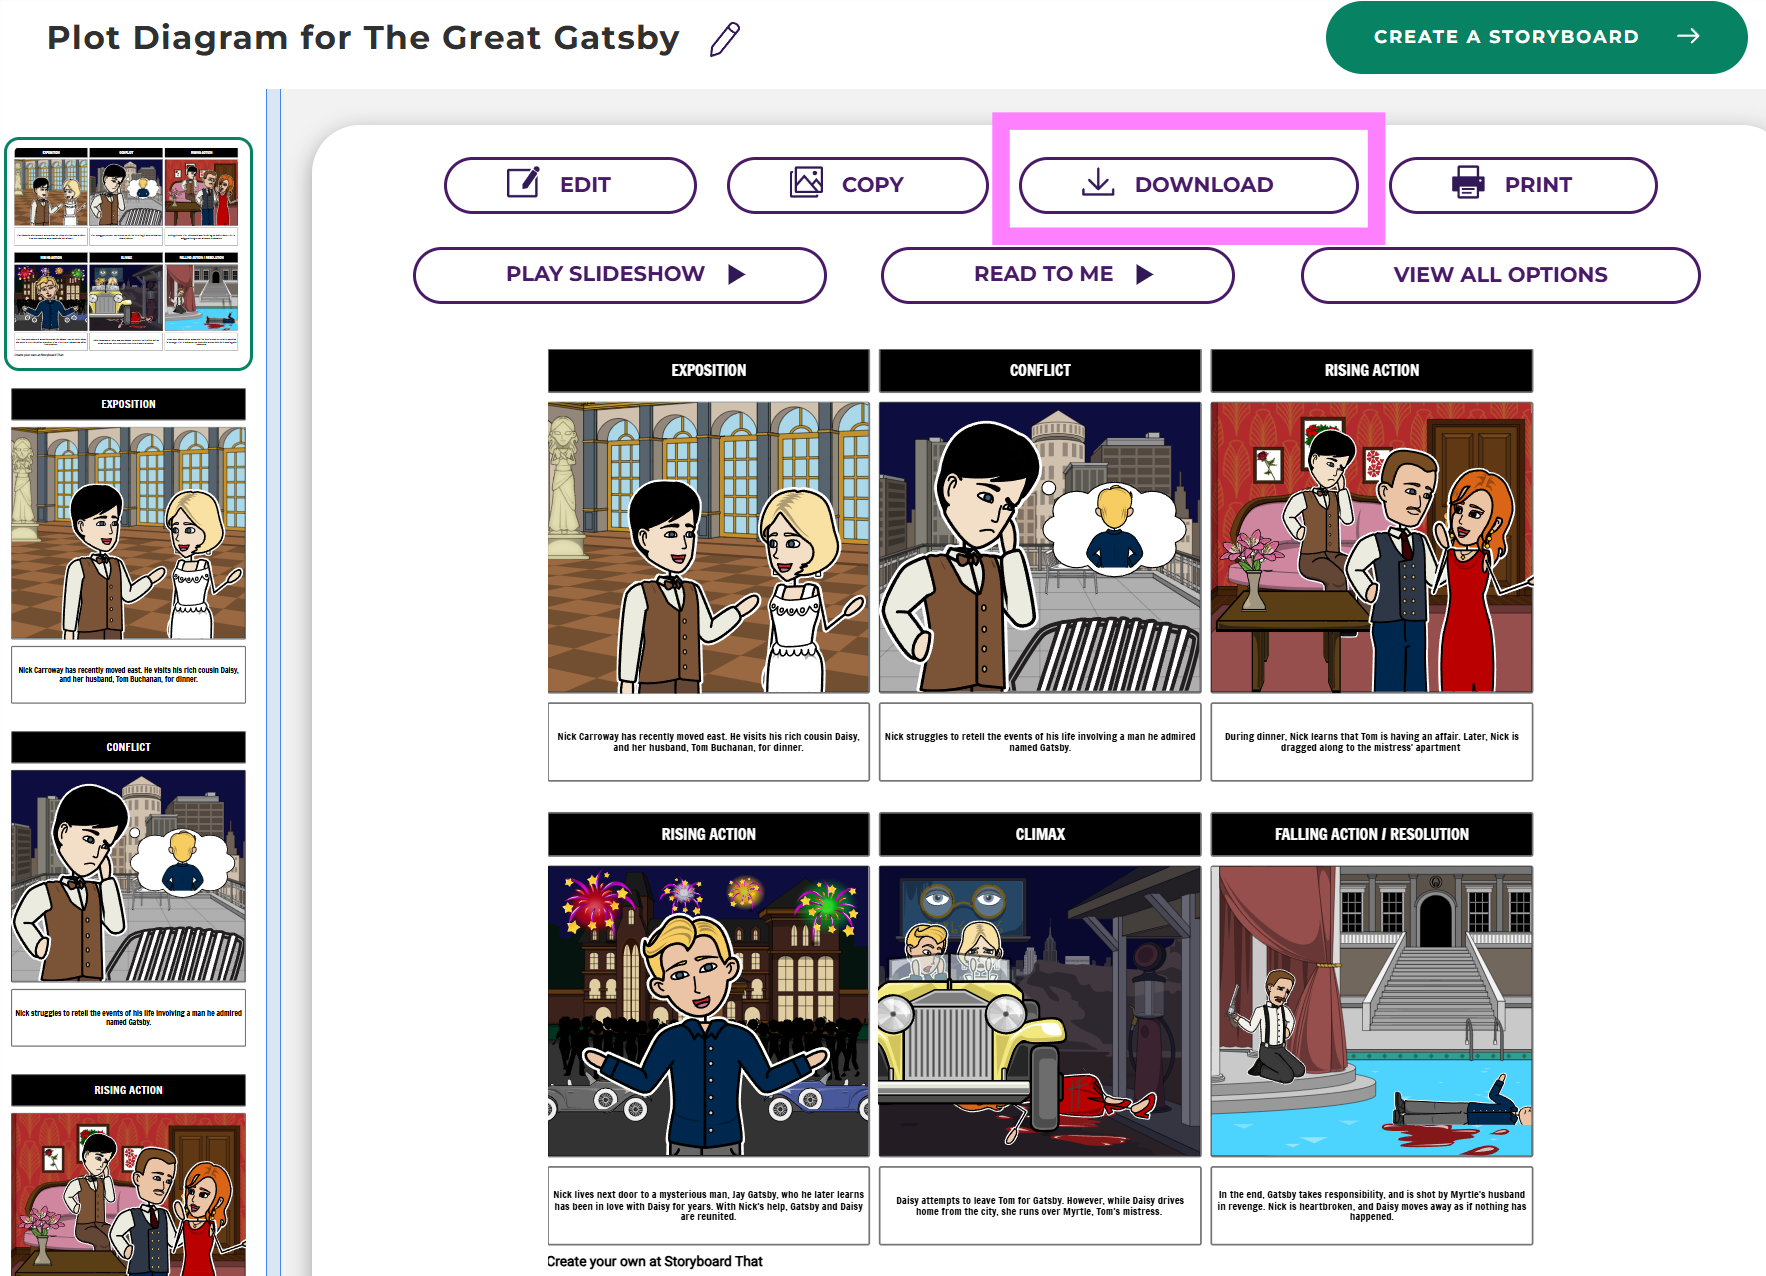Click the arrow in Create a Storyboard button
This screenshot has width=1766, height=1276.
(1688, 36)
